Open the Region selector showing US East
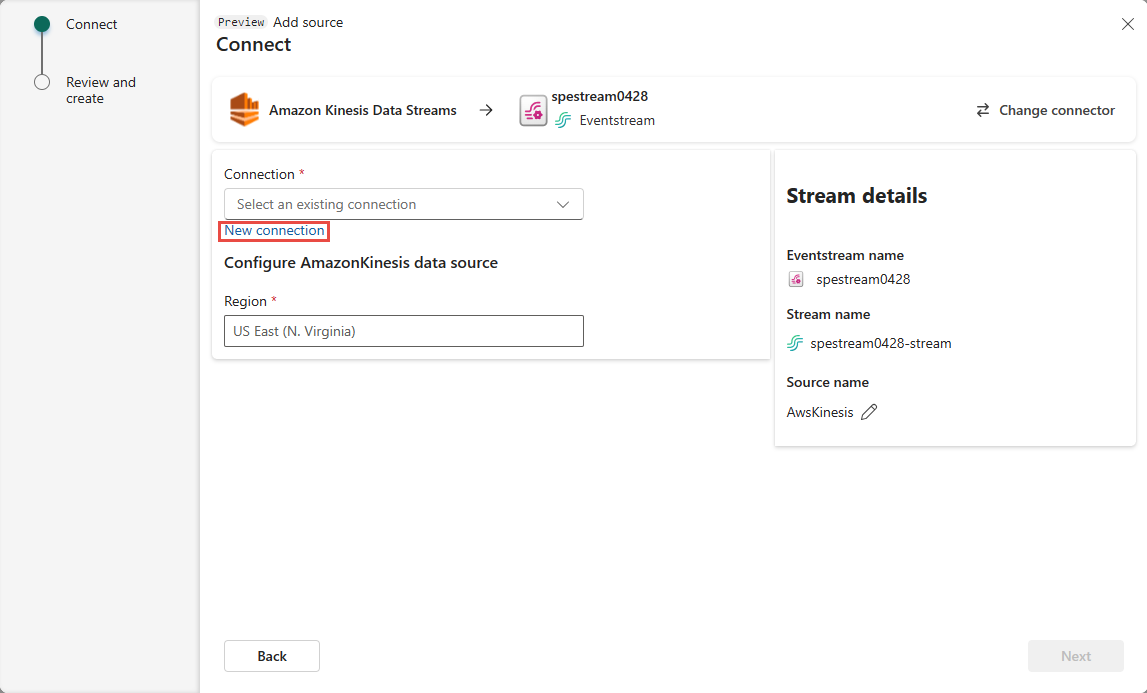This screenshot has height=693, width=1147. (x=403, y=331)
